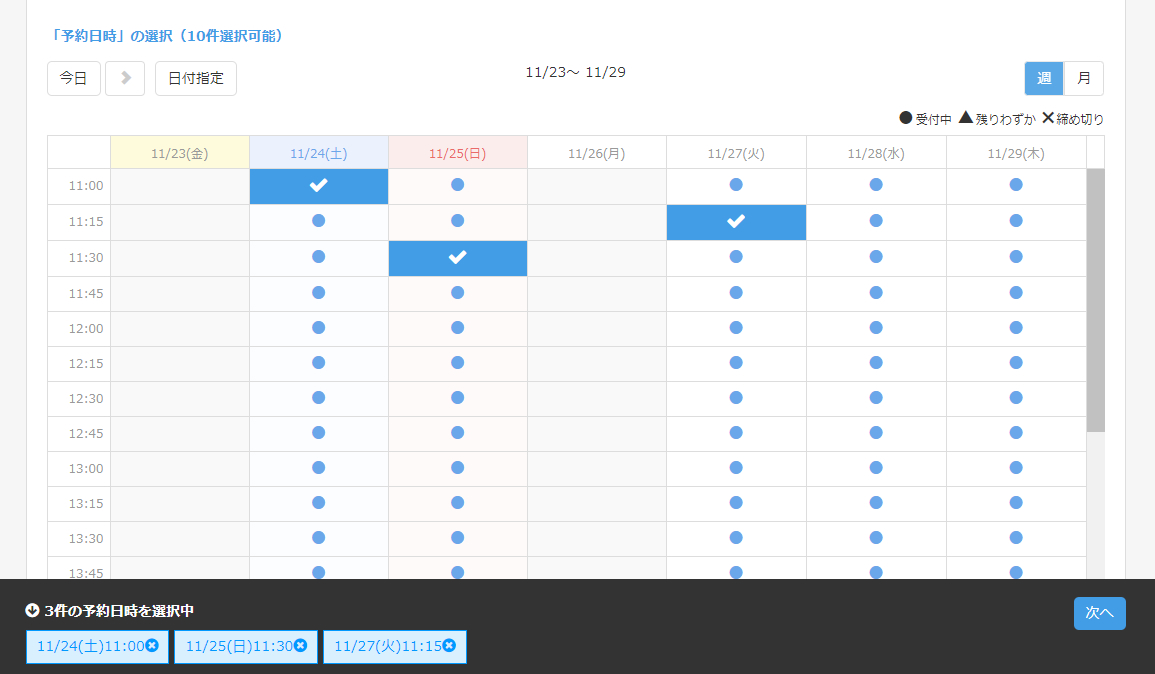
Task: Switch to 月 (month) view
Action: (1083, 78)
